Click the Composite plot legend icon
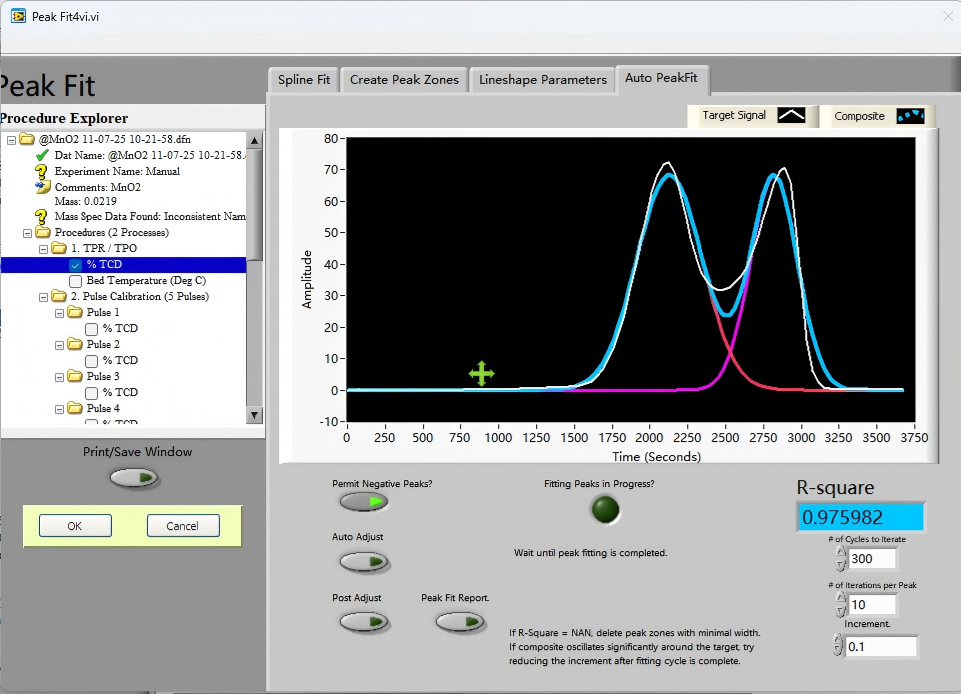Image resolution: width=961 pixels, height=694 pixels. tap(910, 116)
